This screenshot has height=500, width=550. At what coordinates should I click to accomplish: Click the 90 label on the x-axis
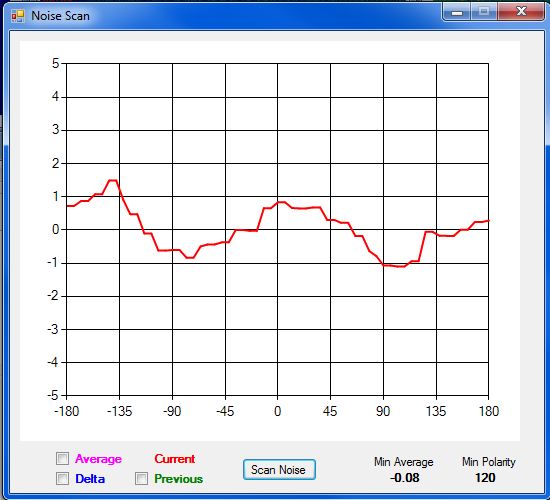point(383,411)
